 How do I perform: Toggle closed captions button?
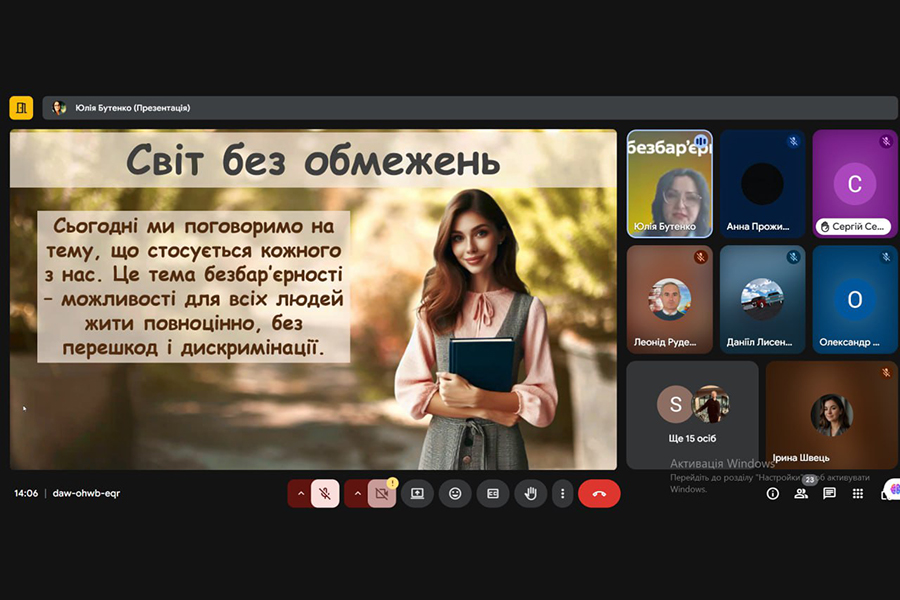pyautogui.click(x=492, y=493)
